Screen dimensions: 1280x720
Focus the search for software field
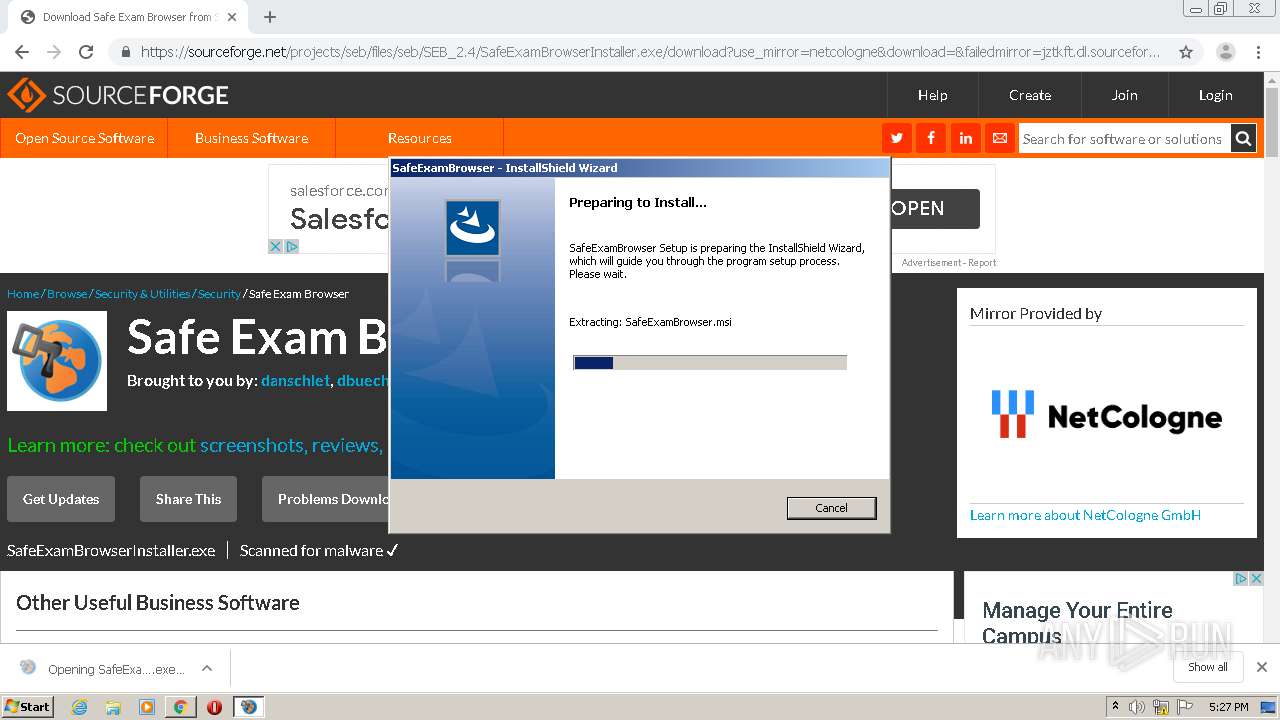tap(1123, 139)
